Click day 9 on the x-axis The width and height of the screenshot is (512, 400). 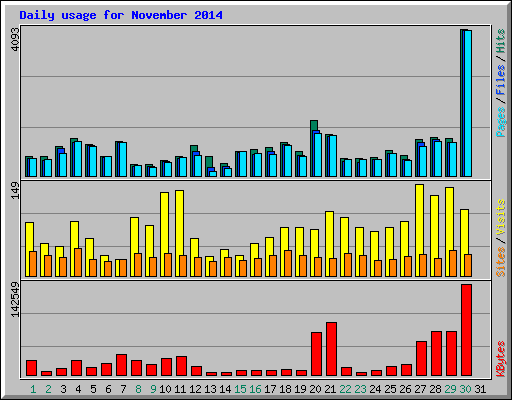tap(153, 389)
